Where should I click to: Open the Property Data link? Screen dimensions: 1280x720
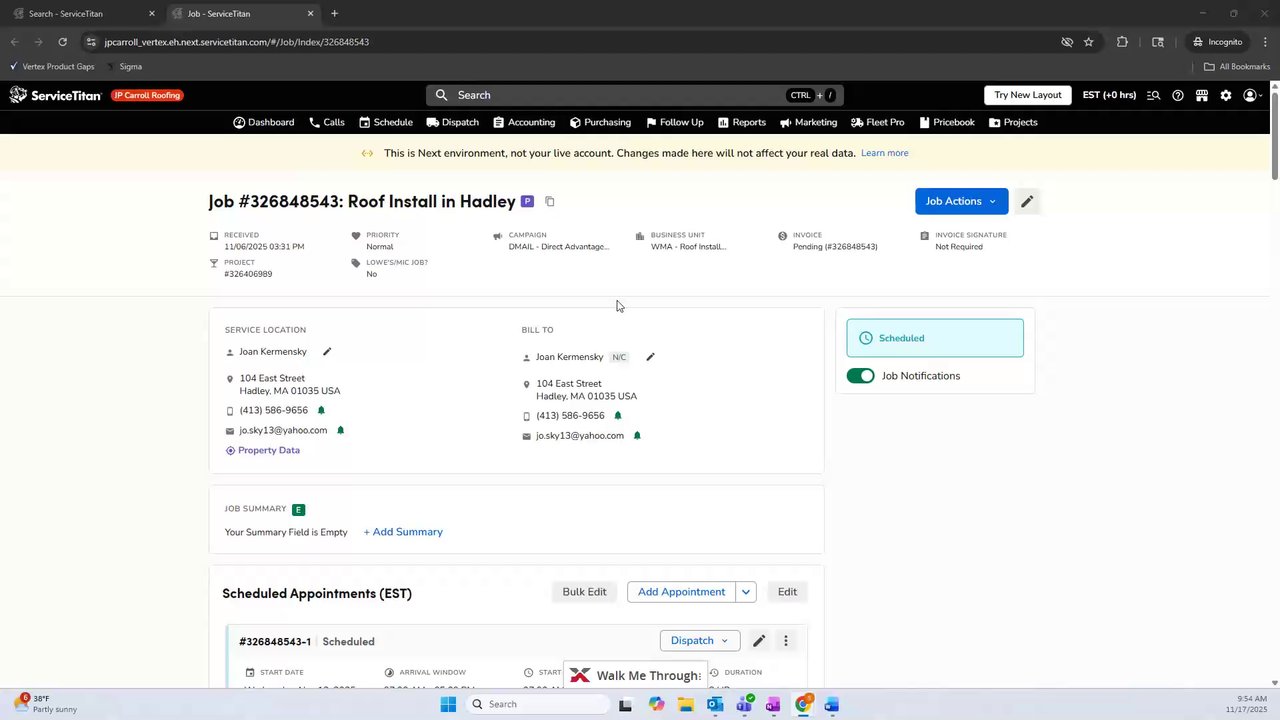pos(263,450)
